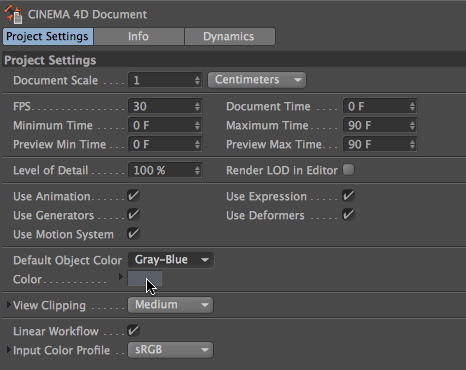Open the Info tab
466x370 pixels.
tap(139, 36)
